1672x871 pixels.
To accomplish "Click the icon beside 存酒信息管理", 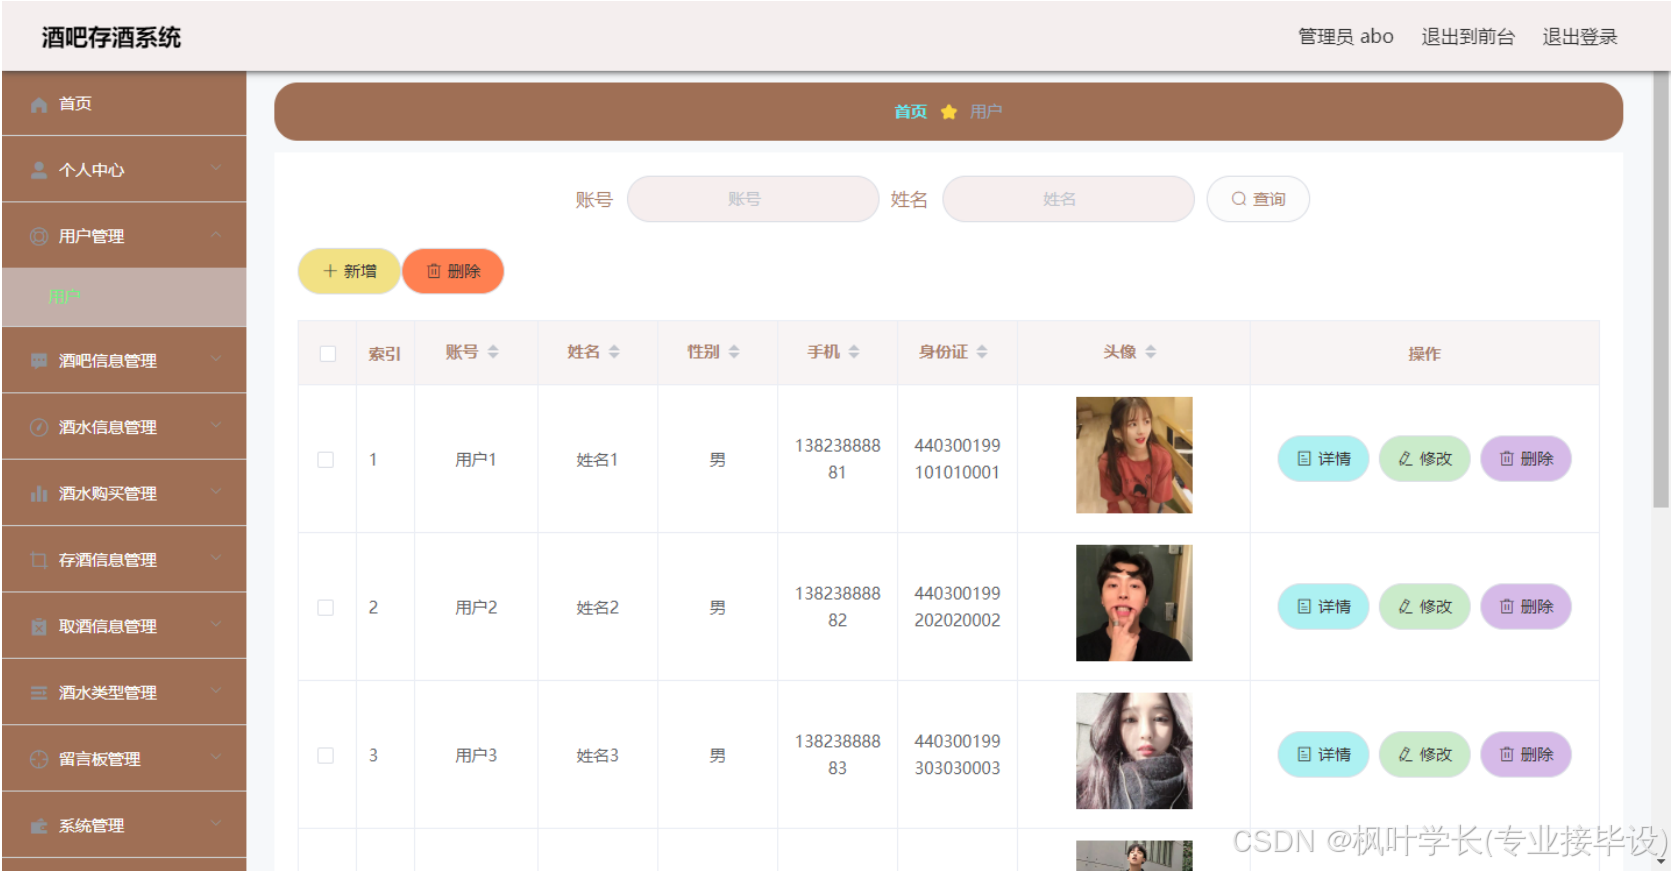I will (x=39, y=560).
